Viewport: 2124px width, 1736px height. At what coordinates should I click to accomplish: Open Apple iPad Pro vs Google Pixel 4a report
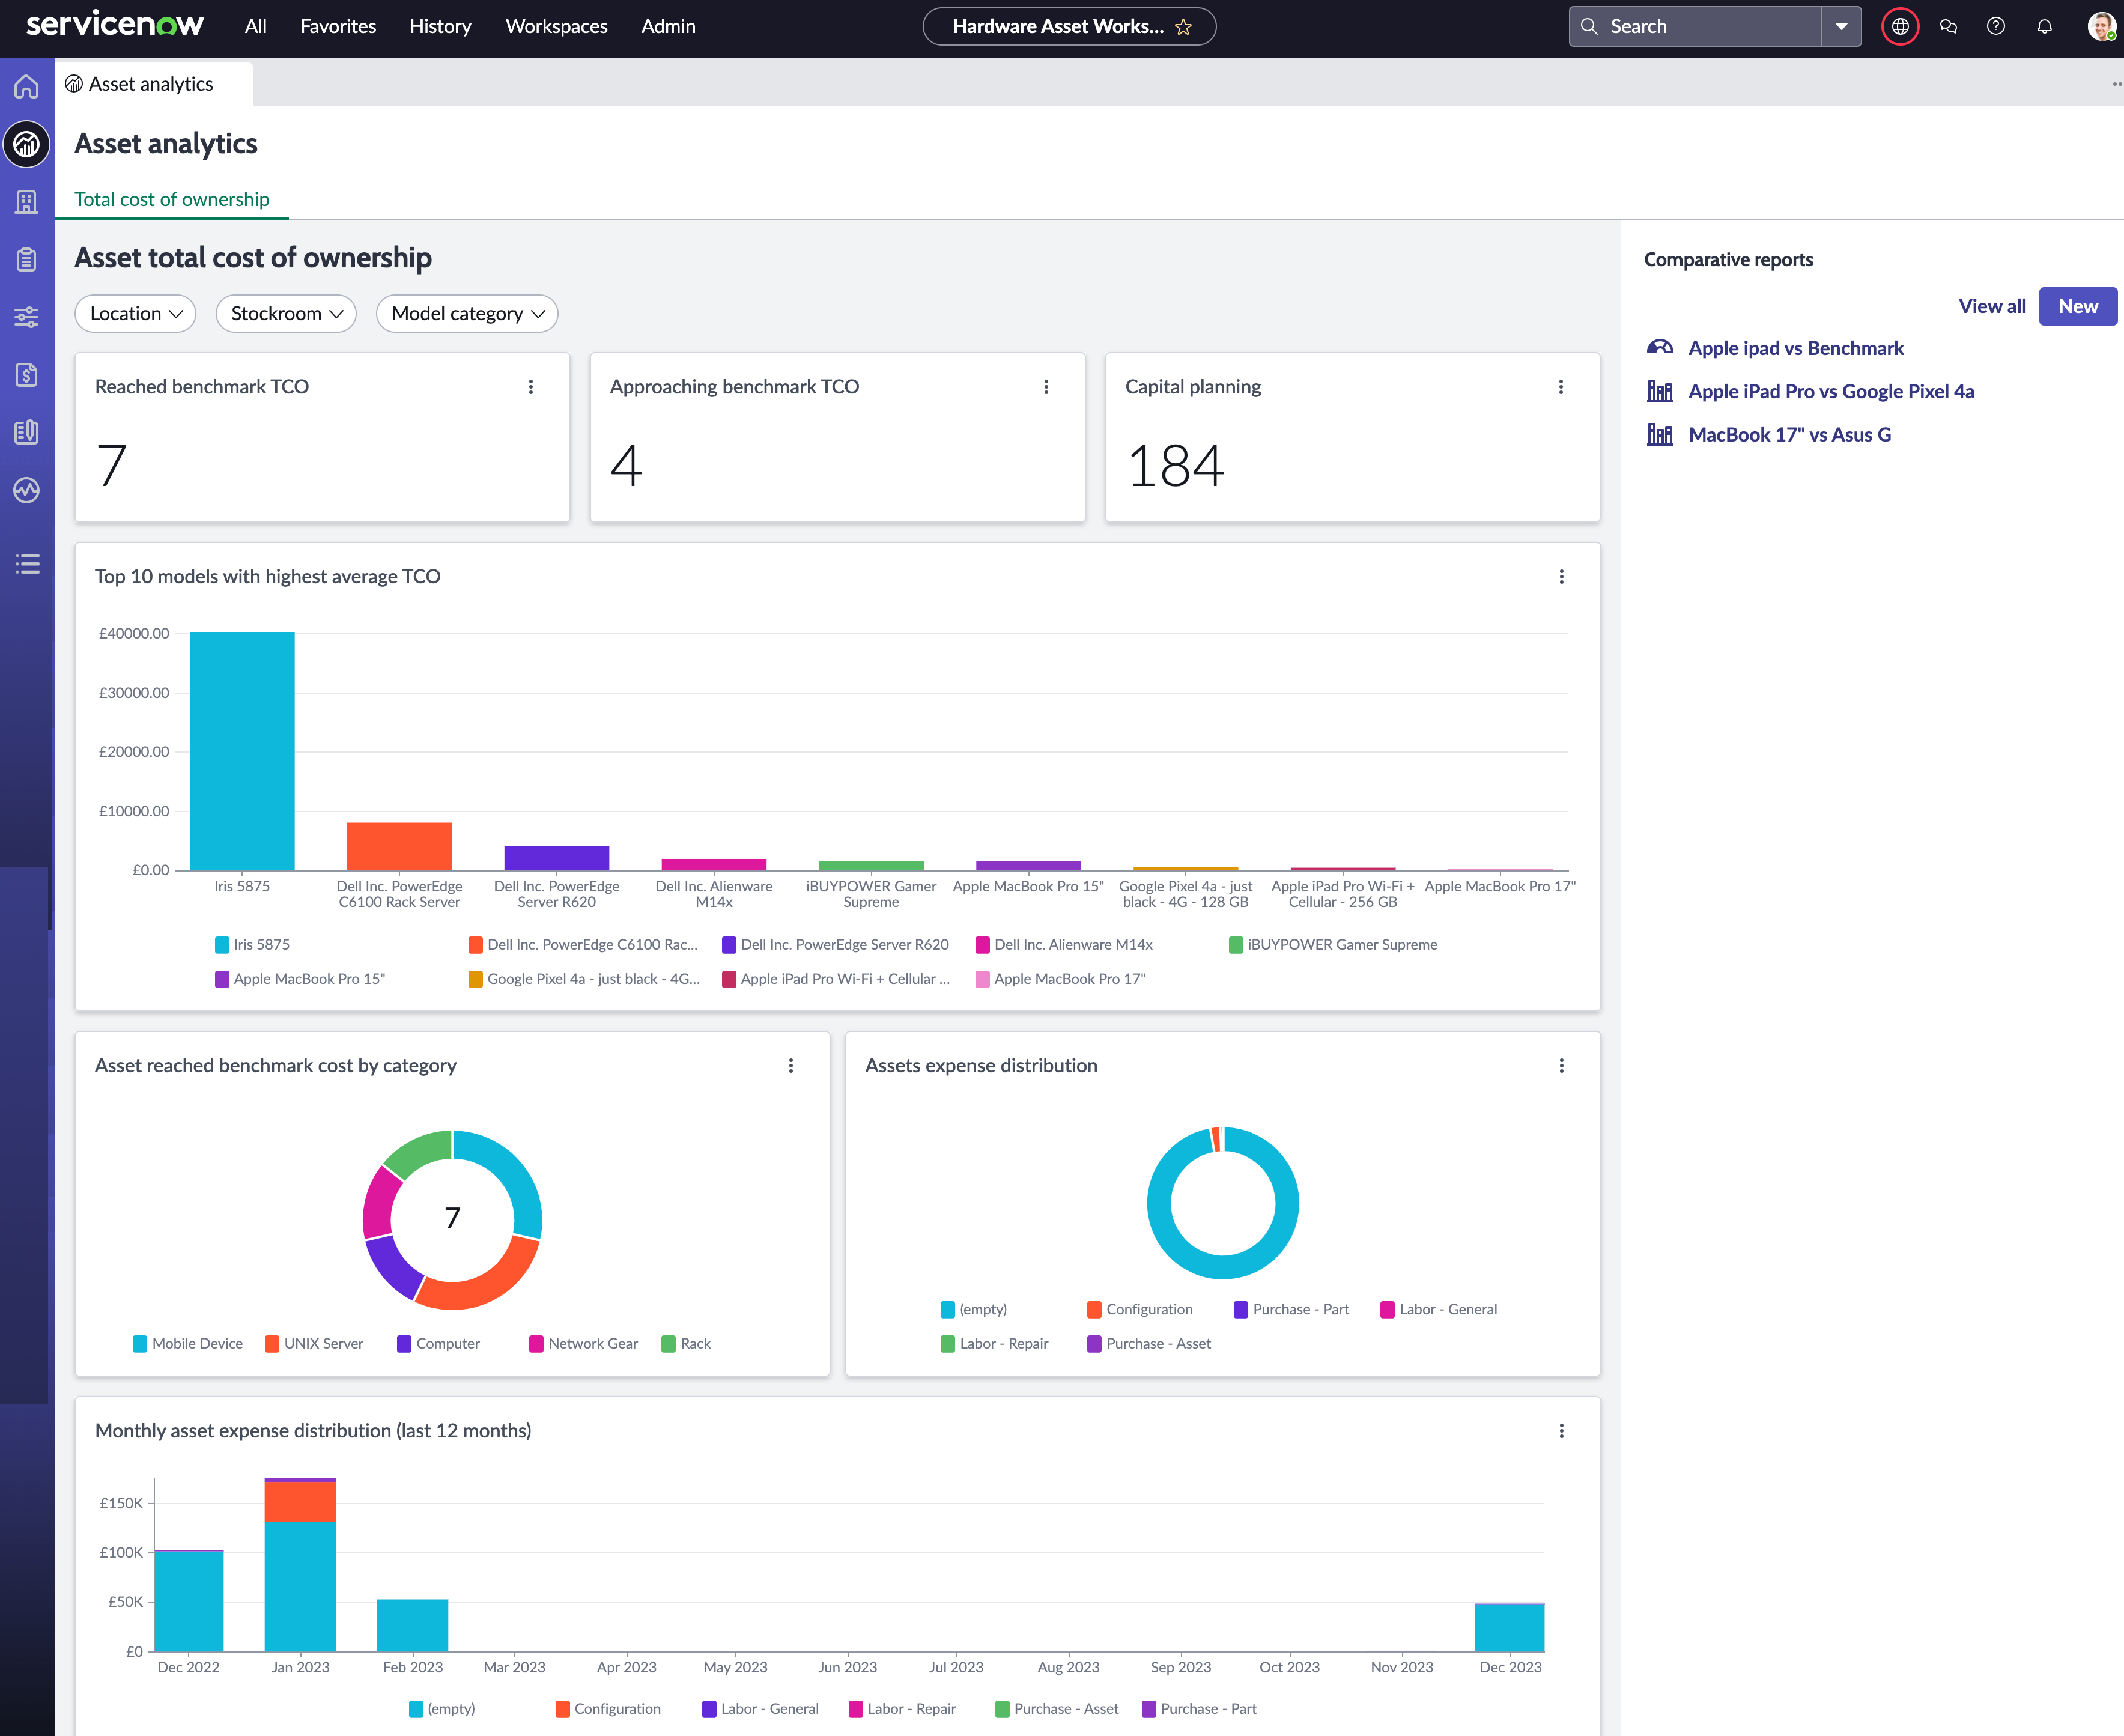click(x=1831, y=391)
